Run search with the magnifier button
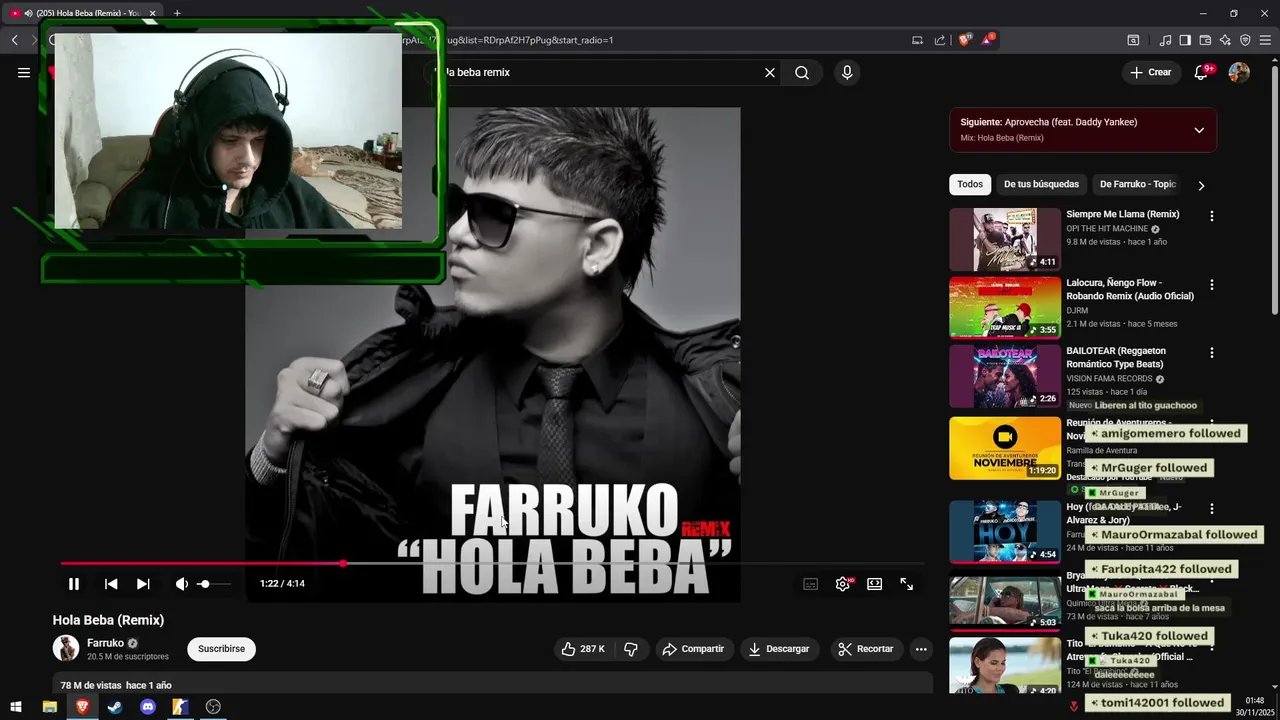Image resolution: width=1280 pixels, height=720 pixels. tap(802, 72)
